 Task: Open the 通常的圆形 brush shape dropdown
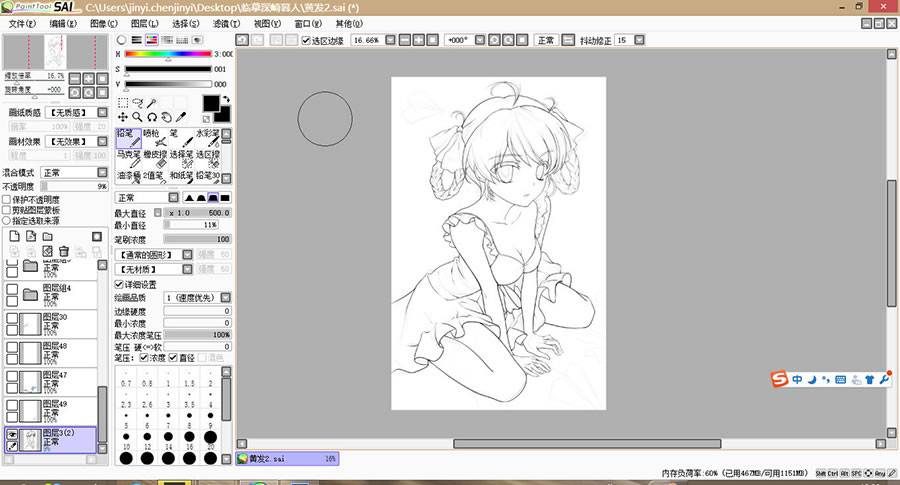tap(187, 254)
